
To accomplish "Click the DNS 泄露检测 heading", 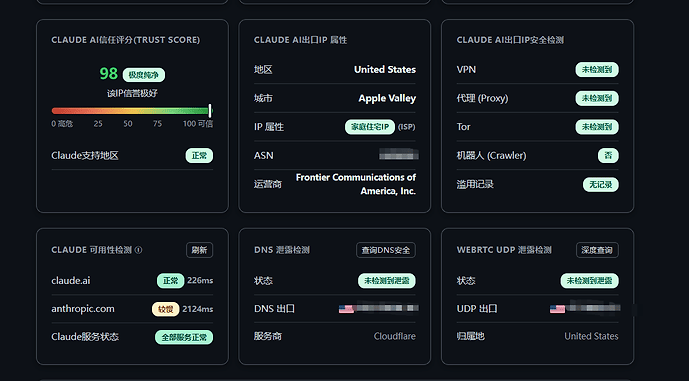I will point(282,250).
